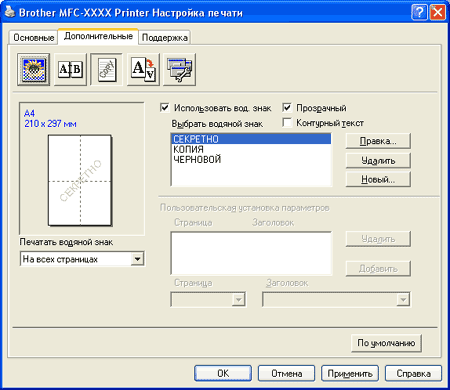Toggle the Использовать вод. знак checkbox
The width and height of the screenshot is (450, 390).
[165, 108]
